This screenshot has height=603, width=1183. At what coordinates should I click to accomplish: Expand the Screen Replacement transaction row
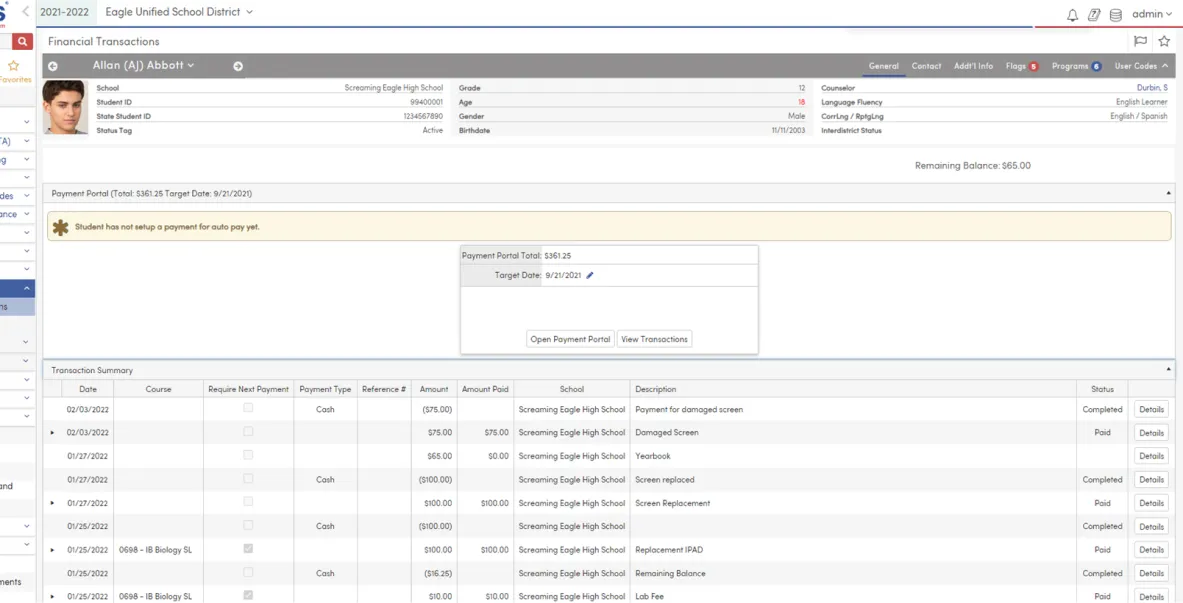(52, 503)
